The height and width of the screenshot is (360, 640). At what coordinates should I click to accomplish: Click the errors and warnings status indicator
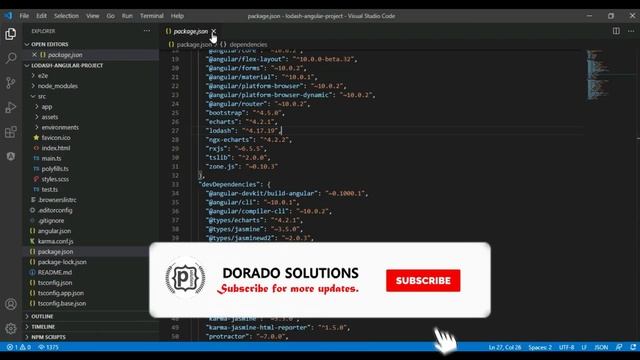[19, 347]
